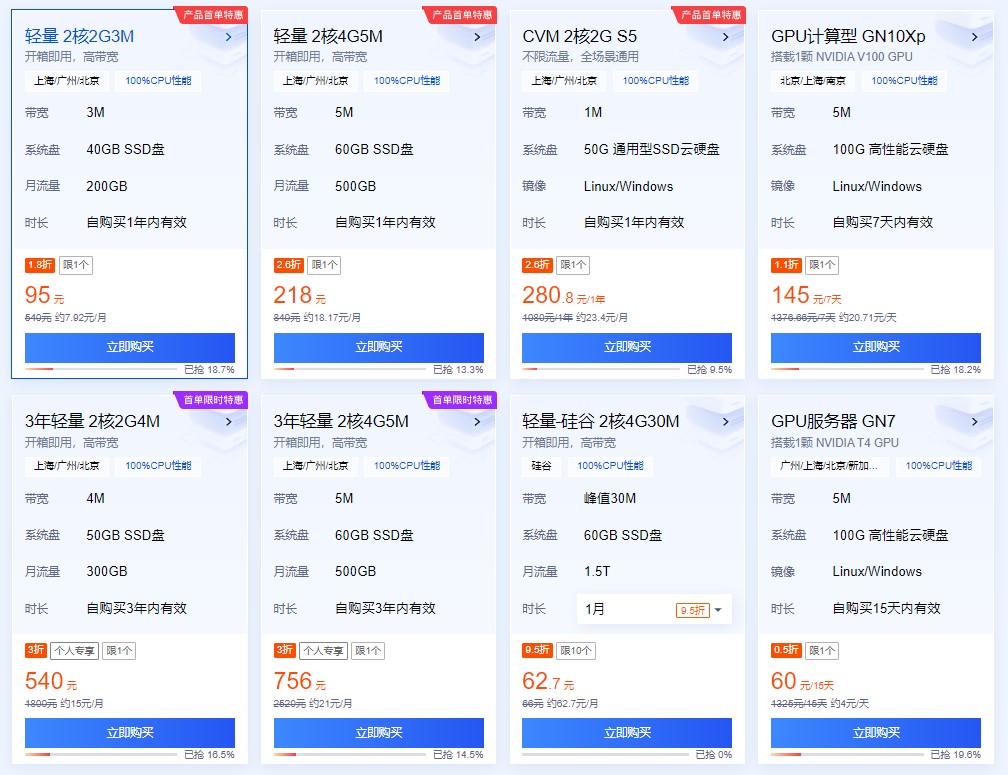Viewport: 1008px width, 775px height.
Task: Open GPU服务器 GN7 product title
Action: point(833,422)
